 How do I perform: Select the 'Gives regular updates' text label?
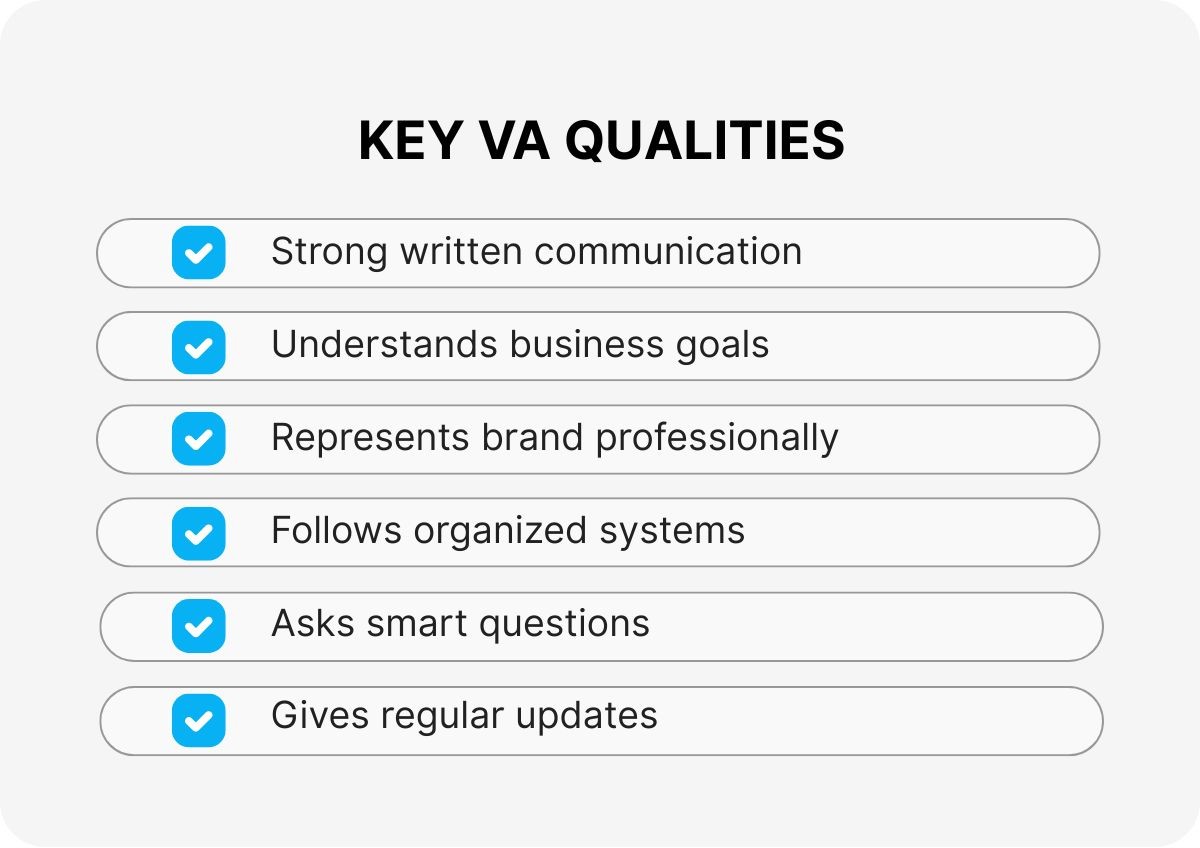(464, 717)
